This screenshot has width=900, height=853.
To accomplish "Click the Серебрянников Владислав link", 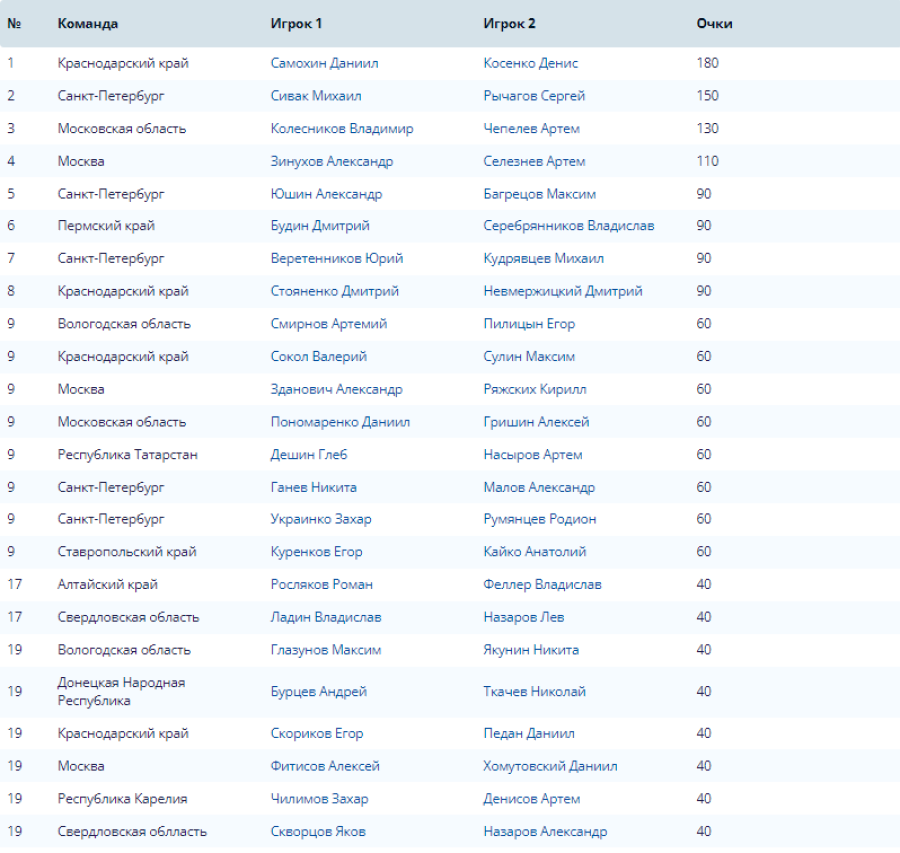I will pos(568,226).
